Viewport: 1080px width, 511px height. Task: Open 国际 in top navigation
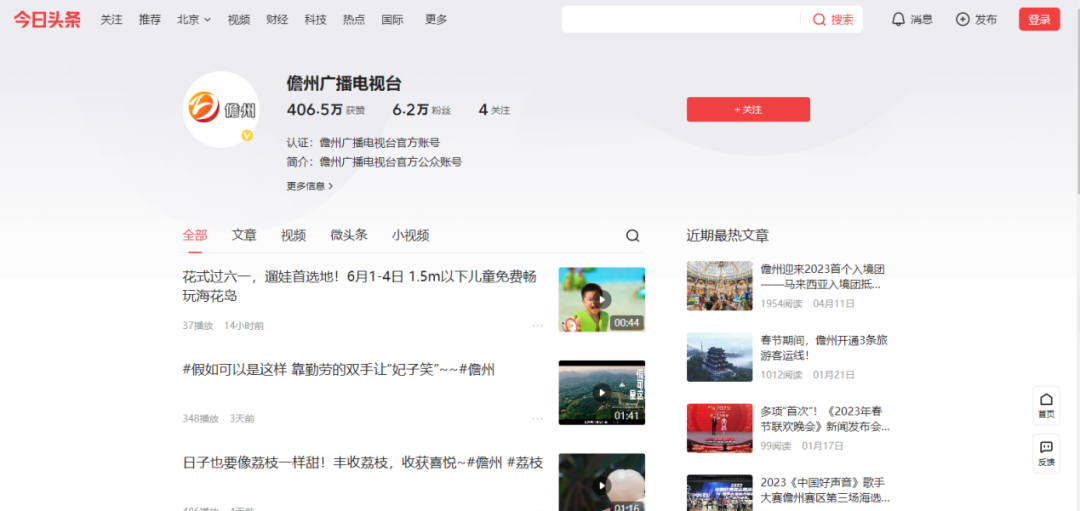pyautogui.click(x=393, y=19)
